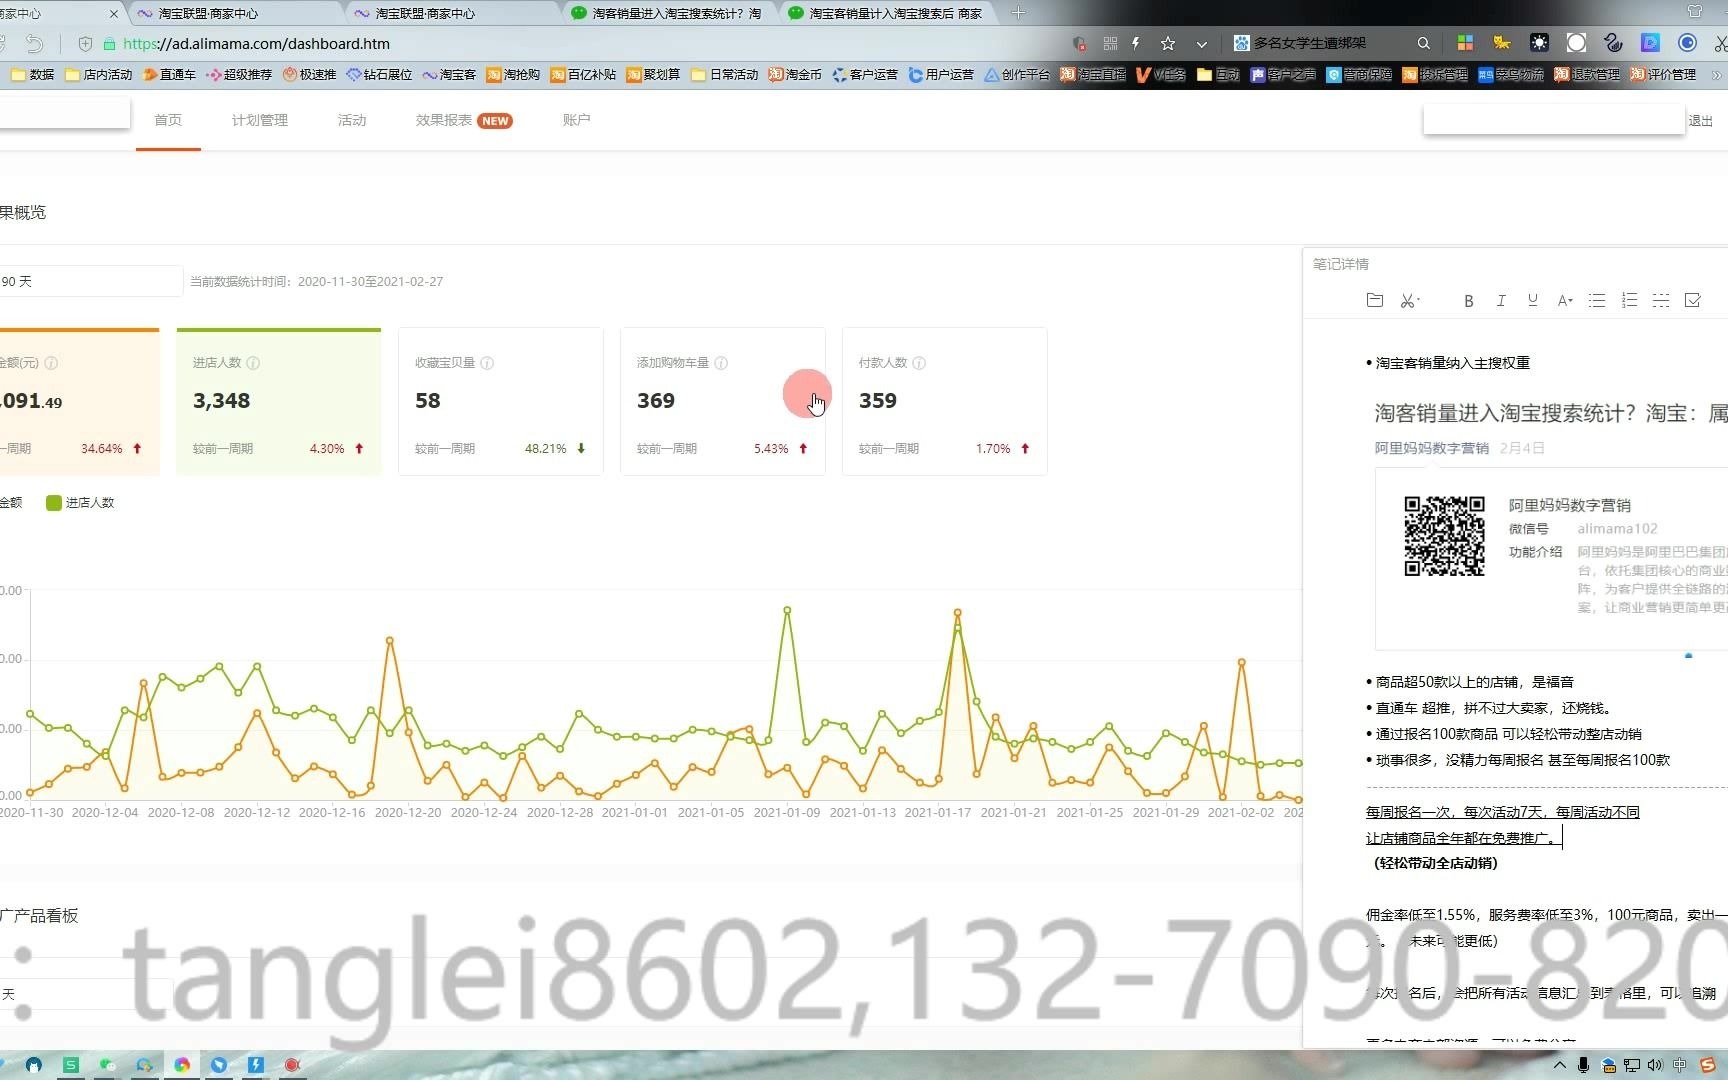The width and height of the screenshot is (1728, 1080).
Task: Select the 收藏宝贝量 58 metric card
Action: 501,402
